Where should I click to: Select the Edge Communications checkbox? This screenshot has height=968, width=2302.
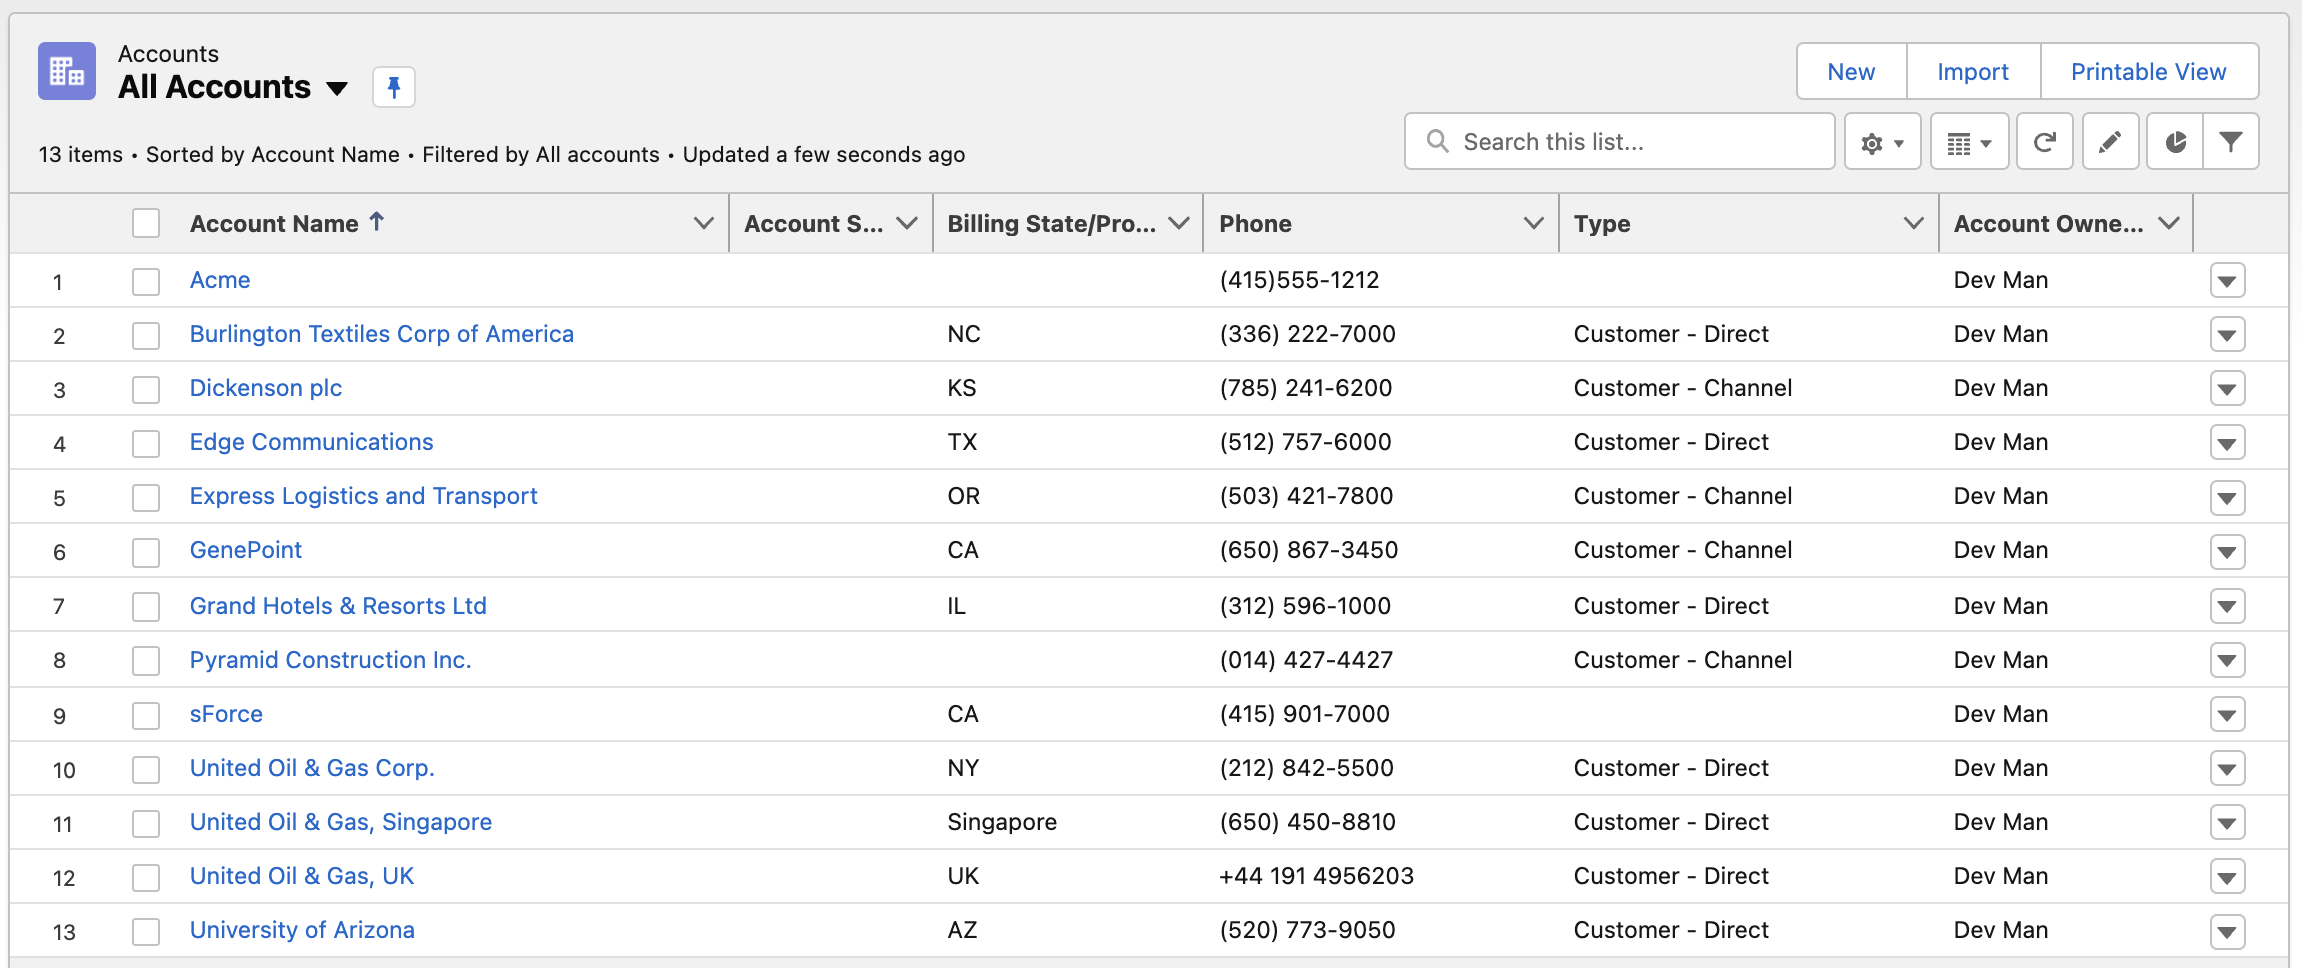[x=146, y=443]
